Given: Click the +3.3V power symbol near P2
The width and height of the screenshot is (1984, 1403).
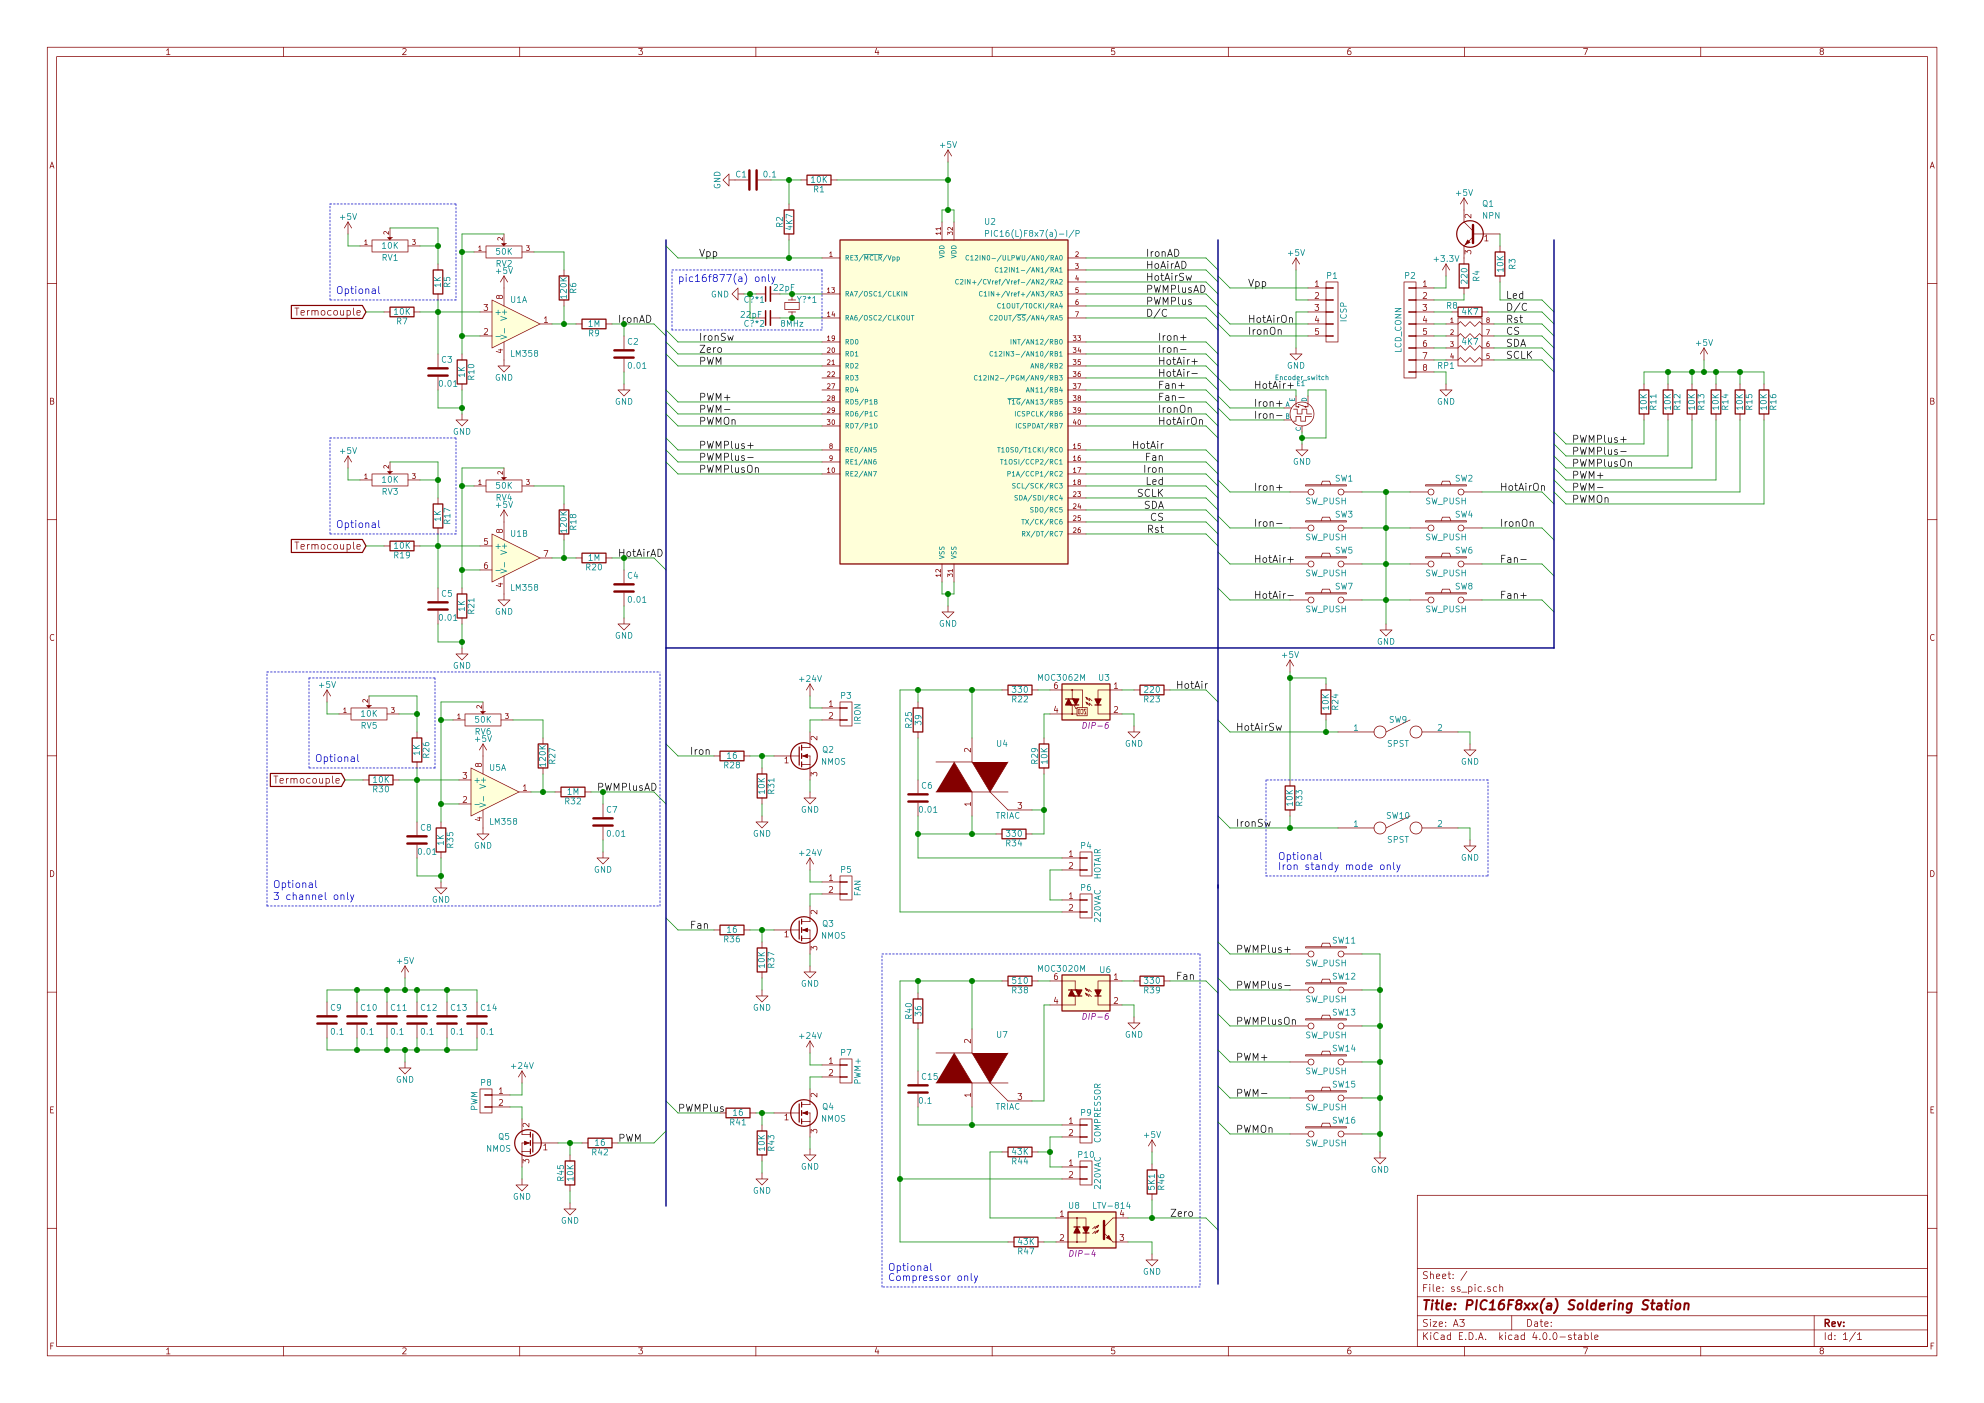Looking at the screenshot, I should [1446, 263].
